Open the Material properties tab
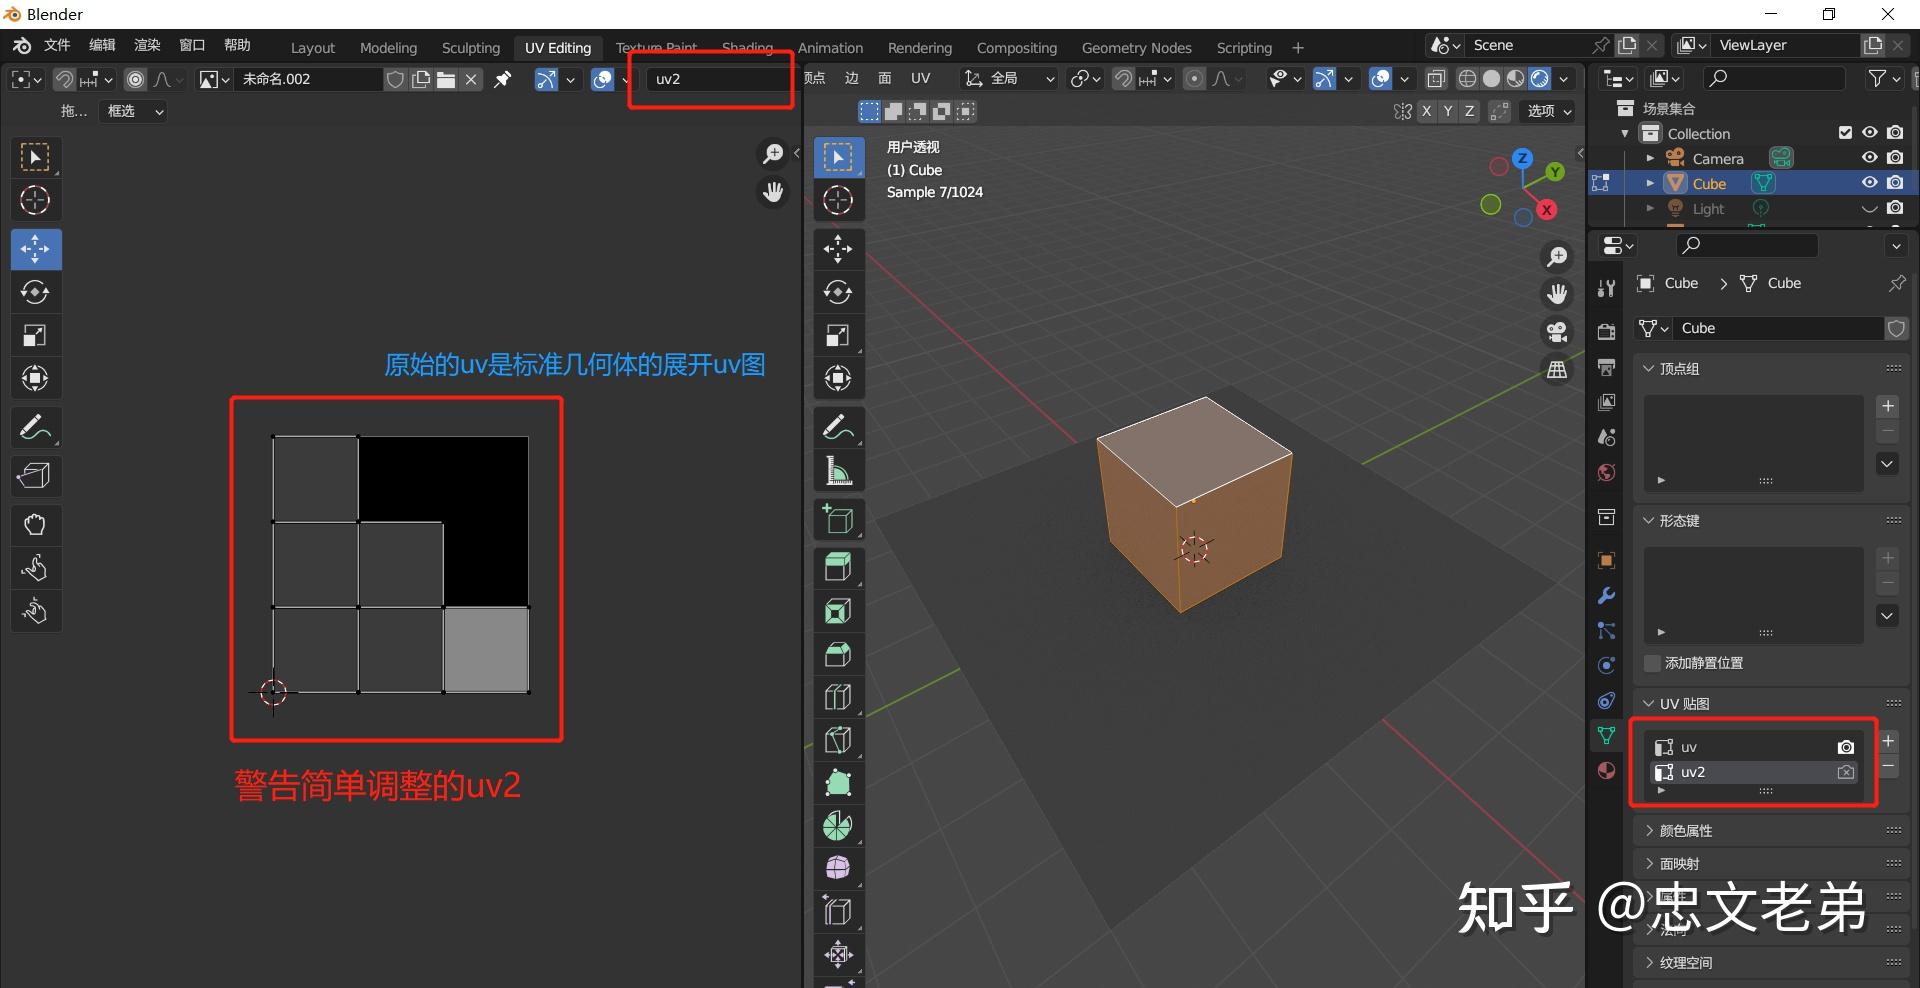The height and width of the screenshot is (988, 1920). click(x=1605, y=771)
